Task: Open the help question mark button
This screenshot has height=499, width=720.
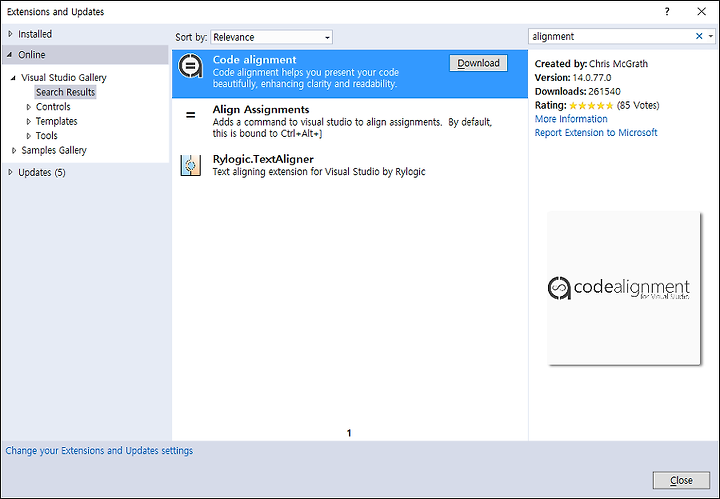Action: coord(667,11)
